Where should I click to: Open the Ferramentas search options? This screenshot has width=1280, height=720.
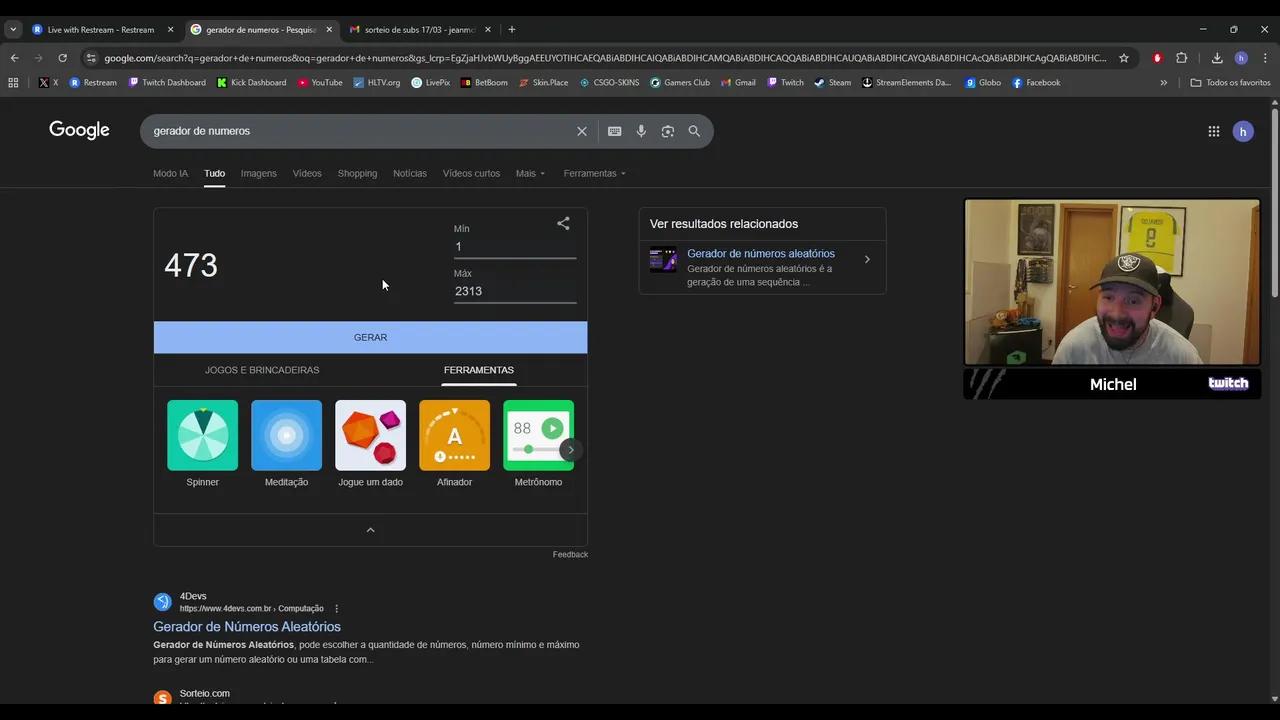[x=594, y=173]
